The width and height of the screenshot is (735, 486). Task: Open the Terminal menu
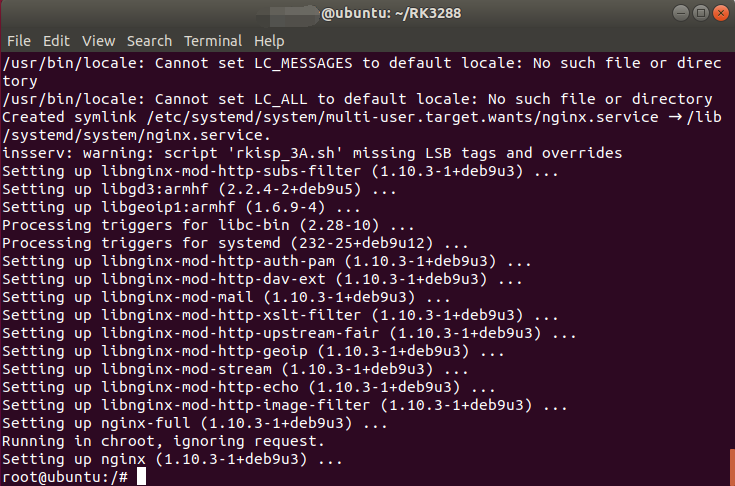213,41
